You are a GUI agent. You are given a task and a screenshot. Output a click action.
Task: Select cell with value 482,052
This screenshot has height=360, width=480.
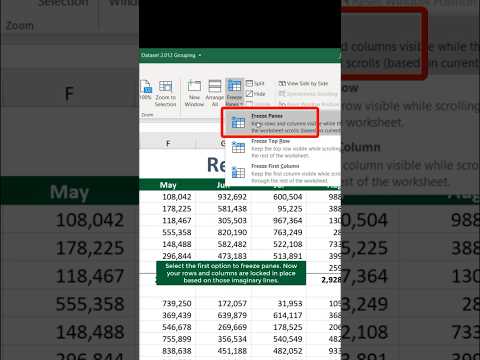(x=280, y=351)
